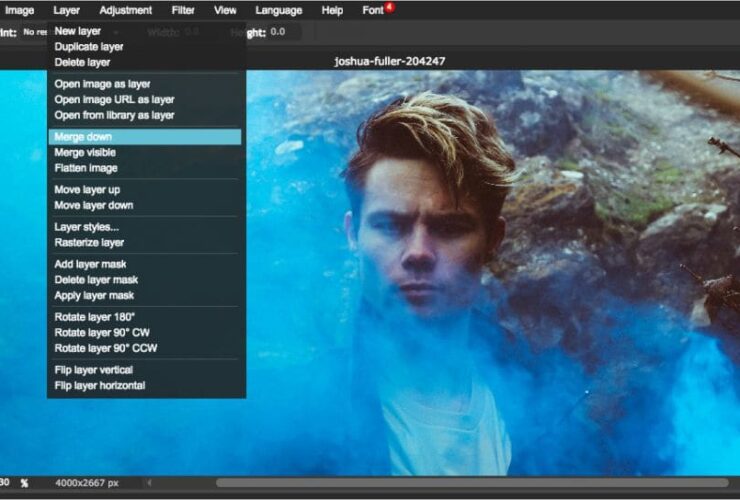Select Add layer mask

[144, 264]
